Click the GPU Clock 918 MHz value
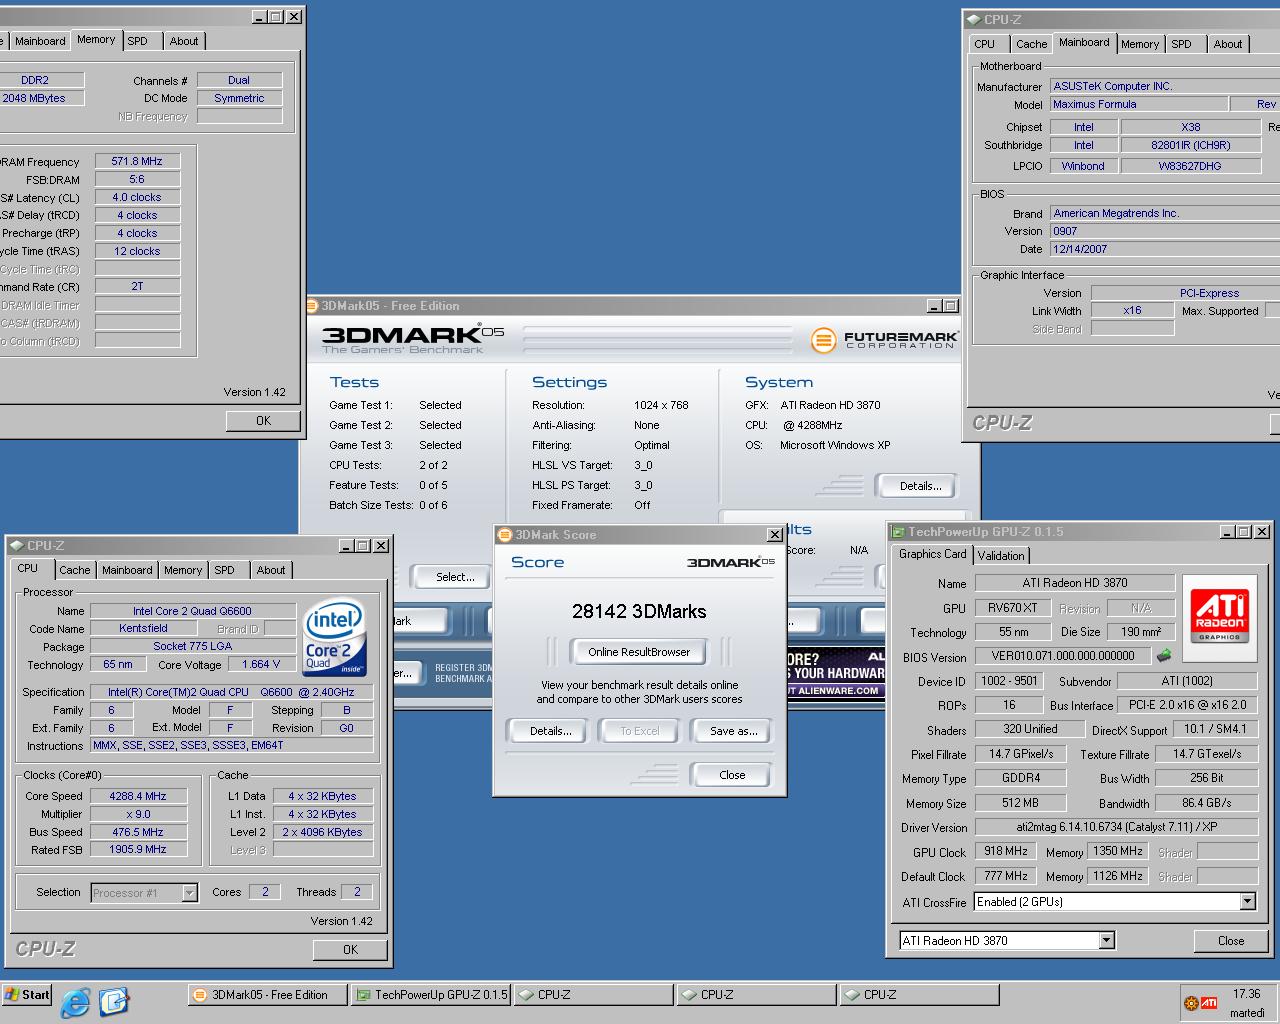This screenshot has height=1024, width=1280. [1006, 852]
